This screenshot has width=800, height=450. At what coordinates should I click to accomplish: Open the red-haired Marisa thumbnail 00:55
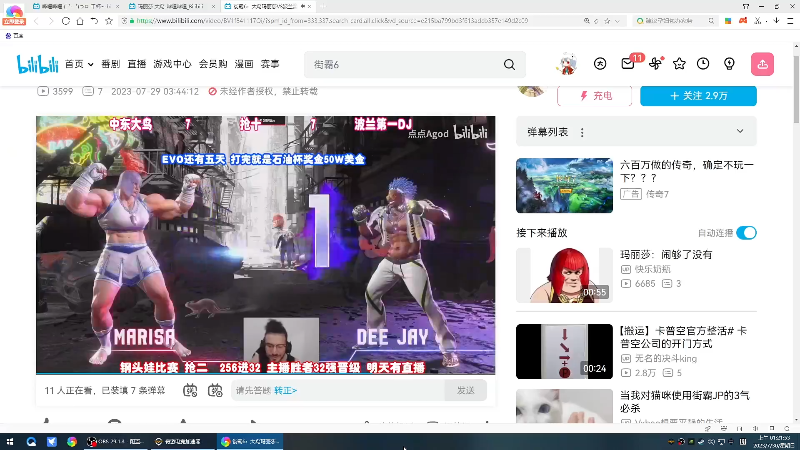(x=564, y=276)
